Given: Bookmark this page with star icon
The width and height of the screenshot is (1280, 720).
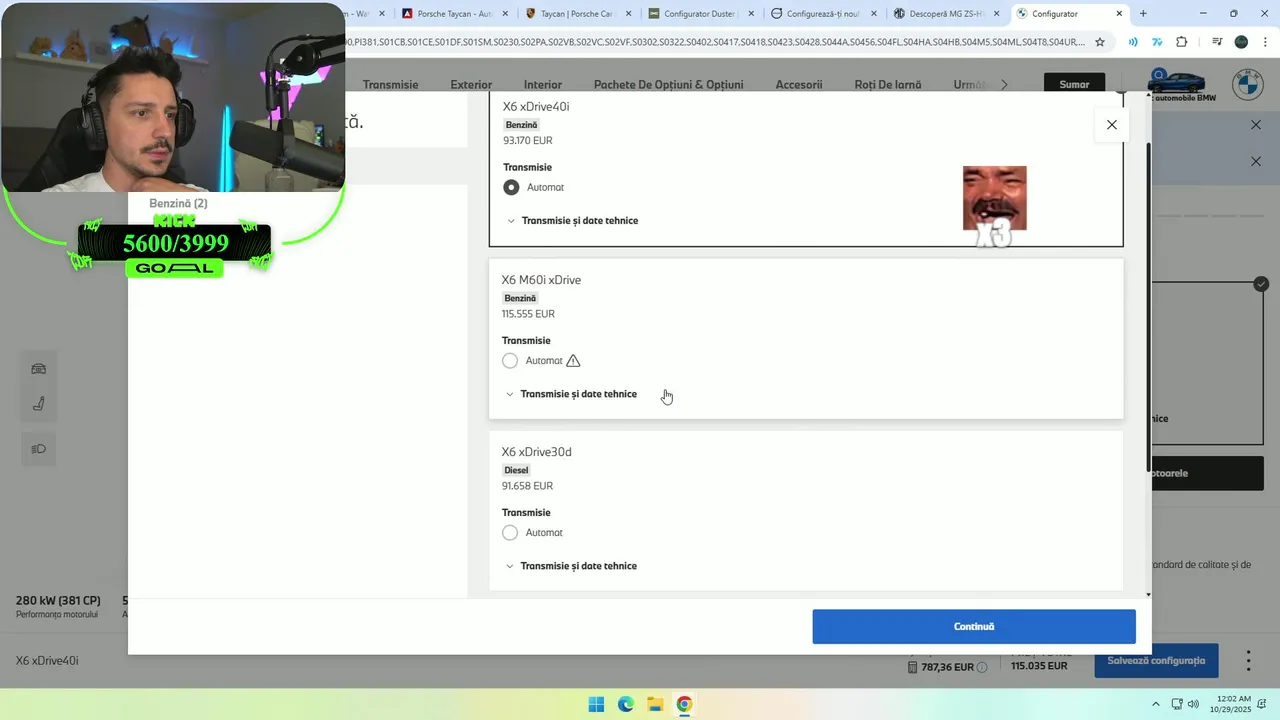Looking at the screenshot, I should [1100, 42].
